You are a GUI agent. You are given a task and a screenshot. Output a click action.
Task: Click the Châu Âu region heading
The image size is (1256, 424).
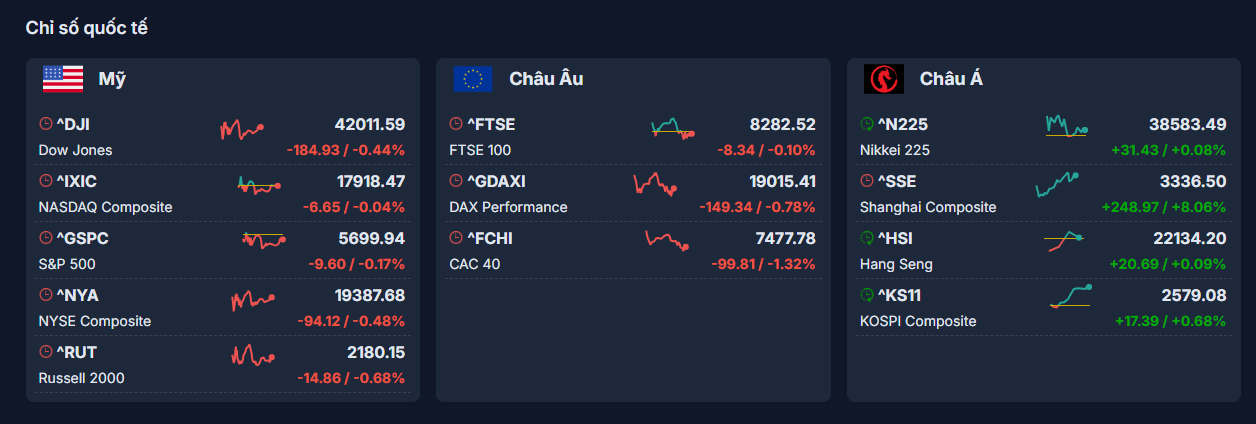click(x=546, y=78)
